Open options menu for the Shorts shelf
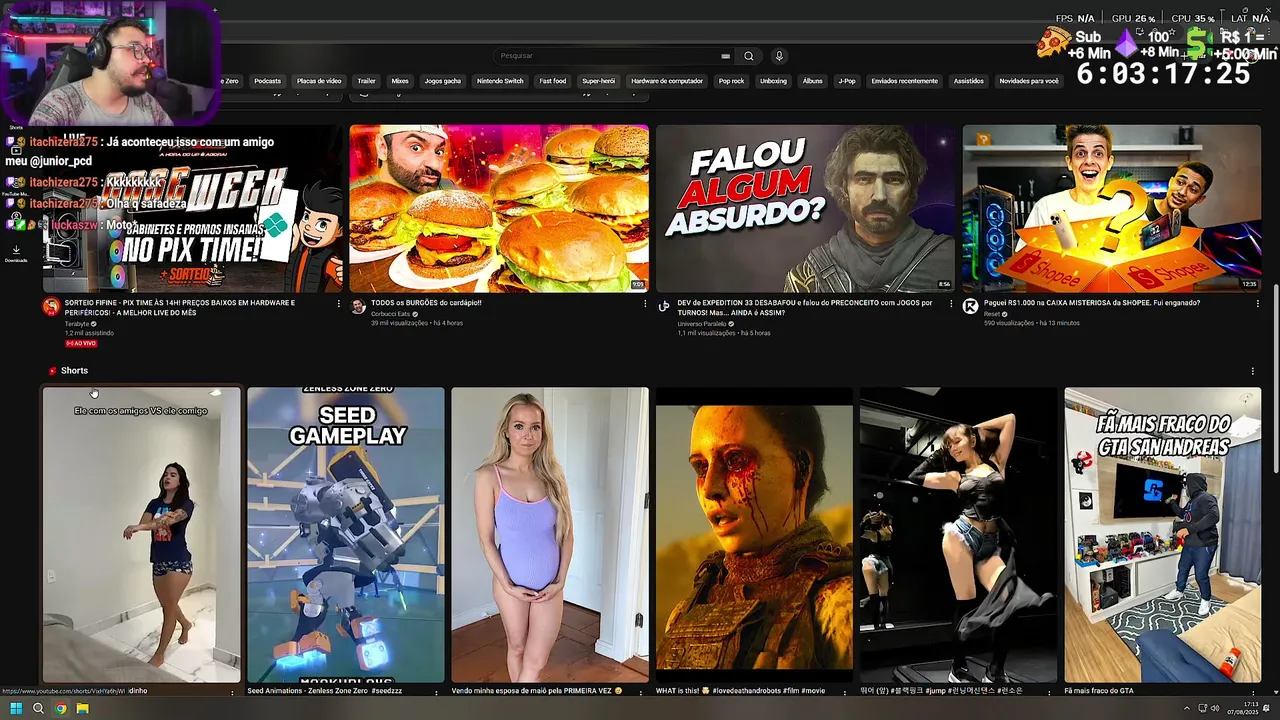1280x720 pixels. [x=1253, y=371]
